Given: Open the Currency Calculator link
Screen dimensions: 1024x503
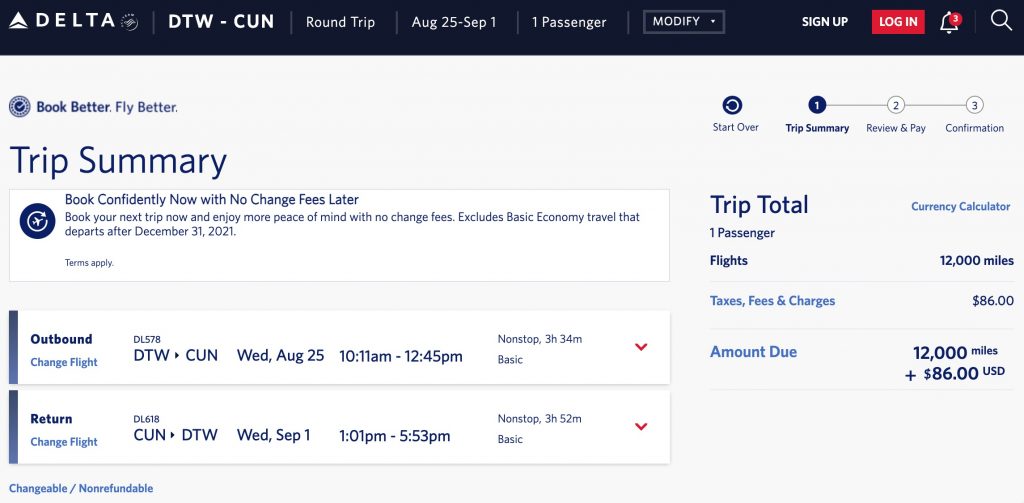Looking at the screenshot, I should pyautogui.click(x=960, y=207).
